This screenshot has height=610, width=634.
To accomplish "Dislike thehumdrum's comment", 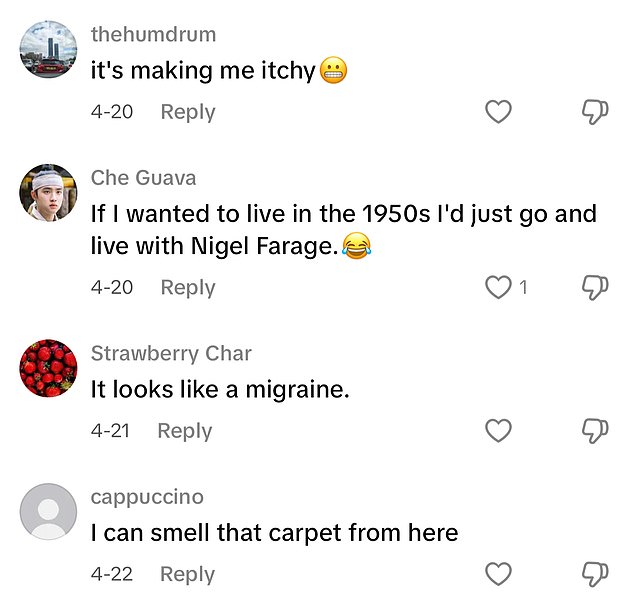I will pyautogui.click(x=594, y=113).
